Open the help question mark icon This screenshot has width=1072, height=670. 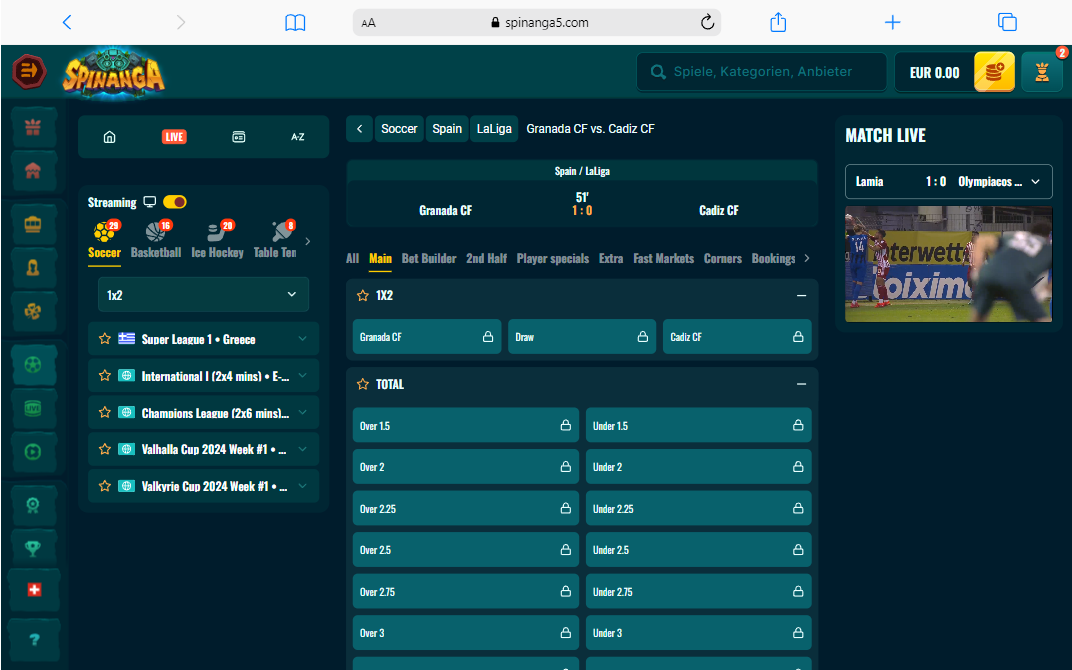[34, 639]
